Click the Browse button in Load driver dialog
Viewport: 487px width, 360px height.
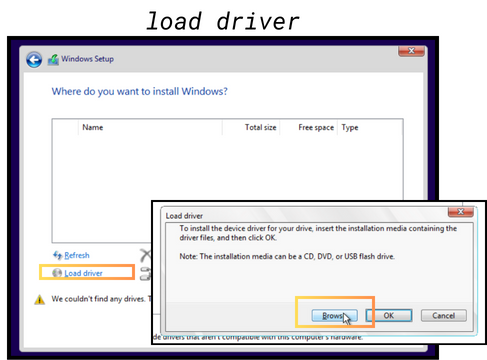tap(334, 316)
